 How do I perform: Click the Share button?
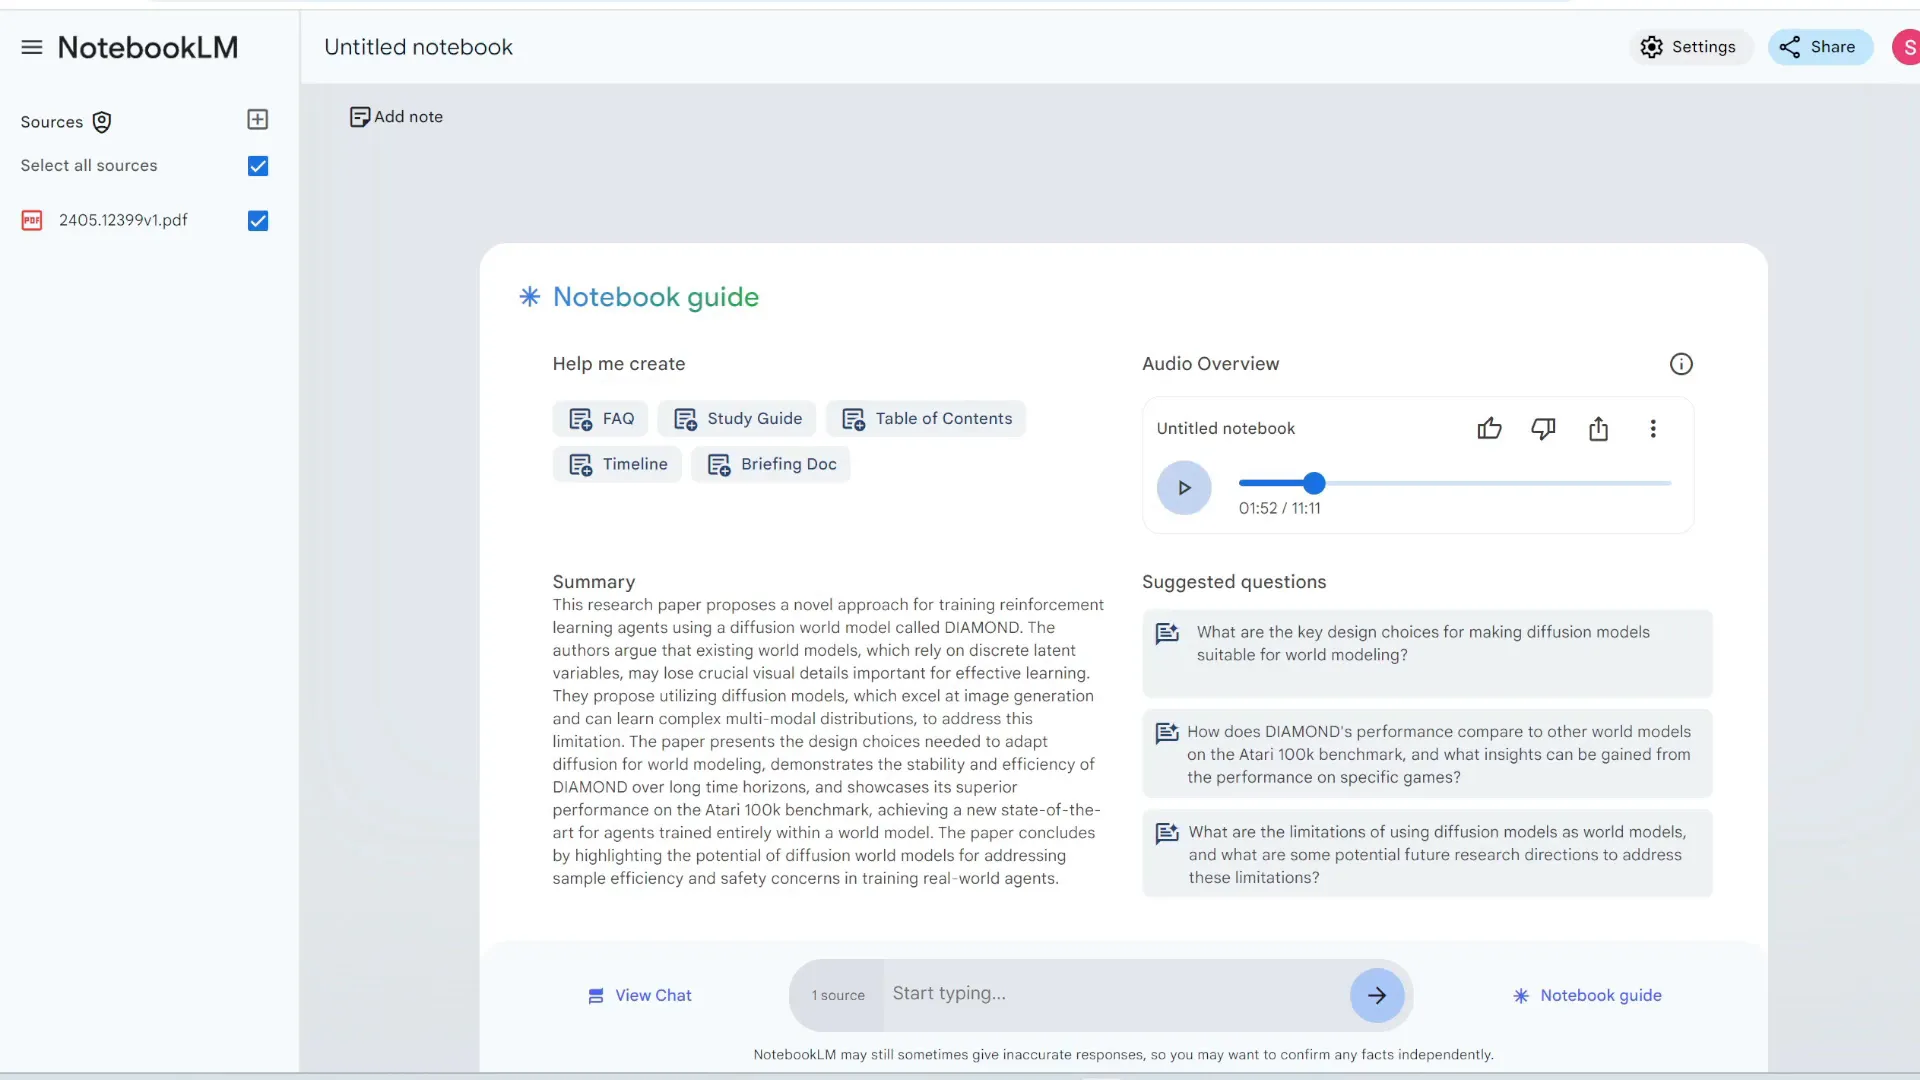tap(1820, 47)
